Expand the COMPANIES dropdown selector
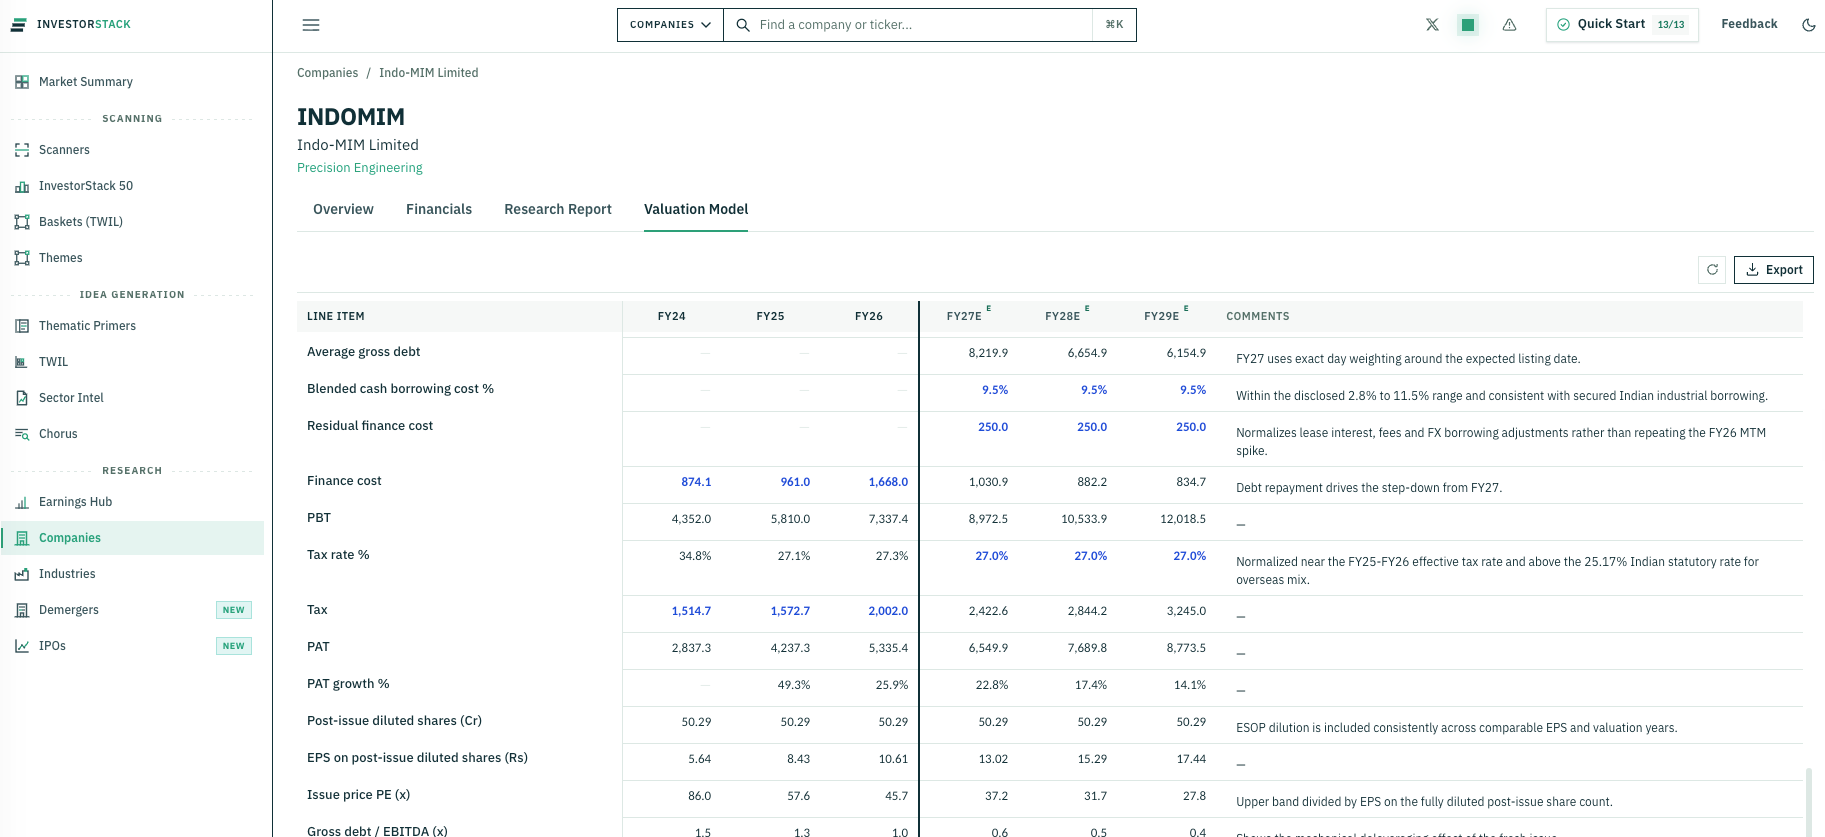The image size is (1825, 837). point(670,25)
